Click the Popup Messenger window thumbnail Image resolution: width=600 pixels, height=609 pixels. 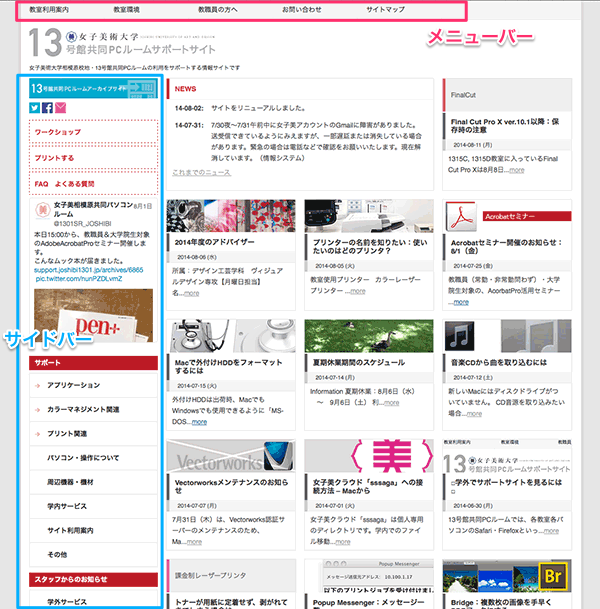(369, 576)
